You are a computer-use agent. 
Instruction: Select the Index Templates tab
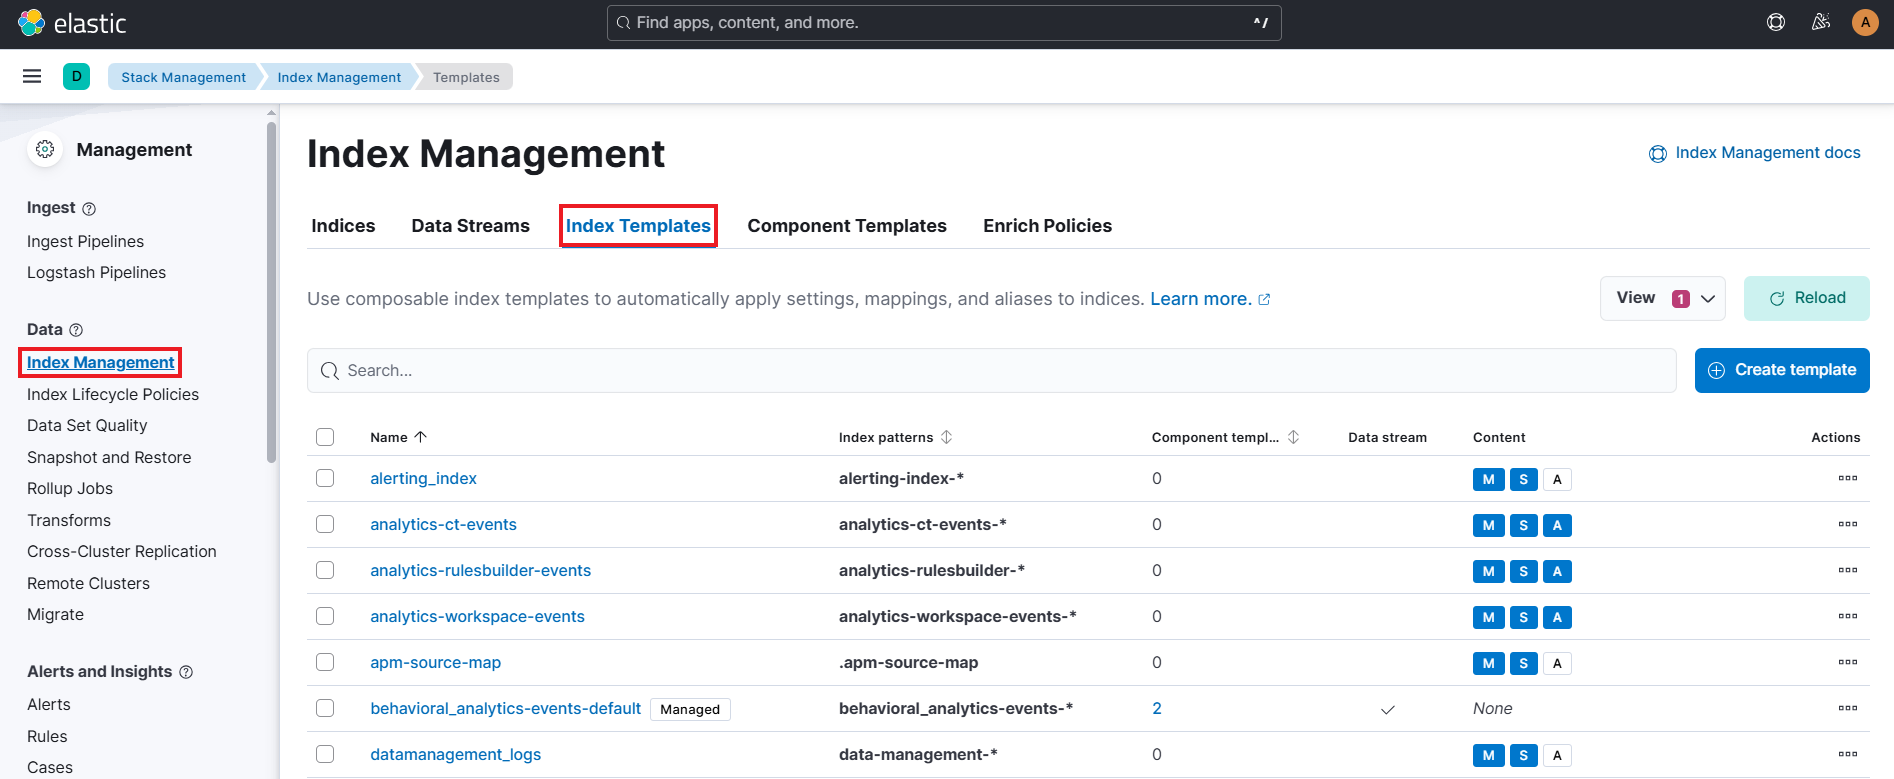638,226
